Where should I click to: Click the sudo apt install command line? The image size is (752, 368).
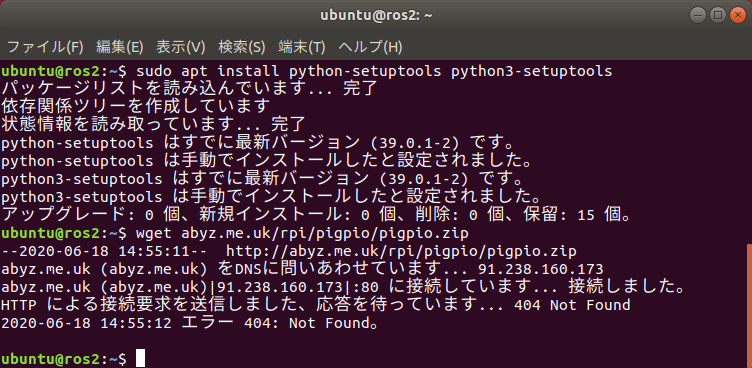tap(307, 71)
